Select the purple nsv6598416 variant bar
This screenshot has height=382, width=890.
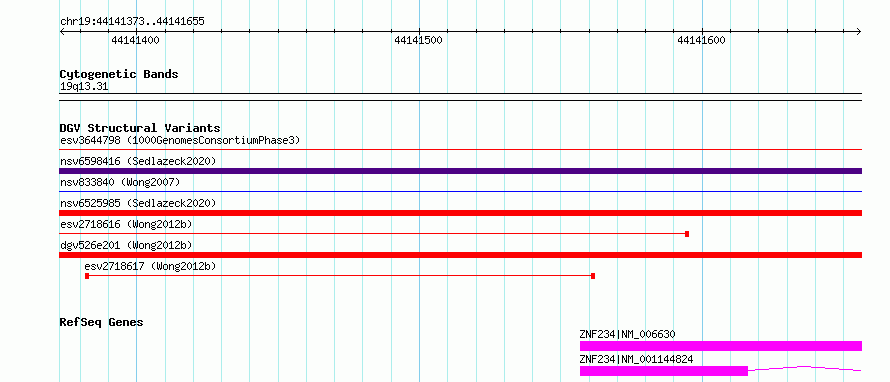461,171
